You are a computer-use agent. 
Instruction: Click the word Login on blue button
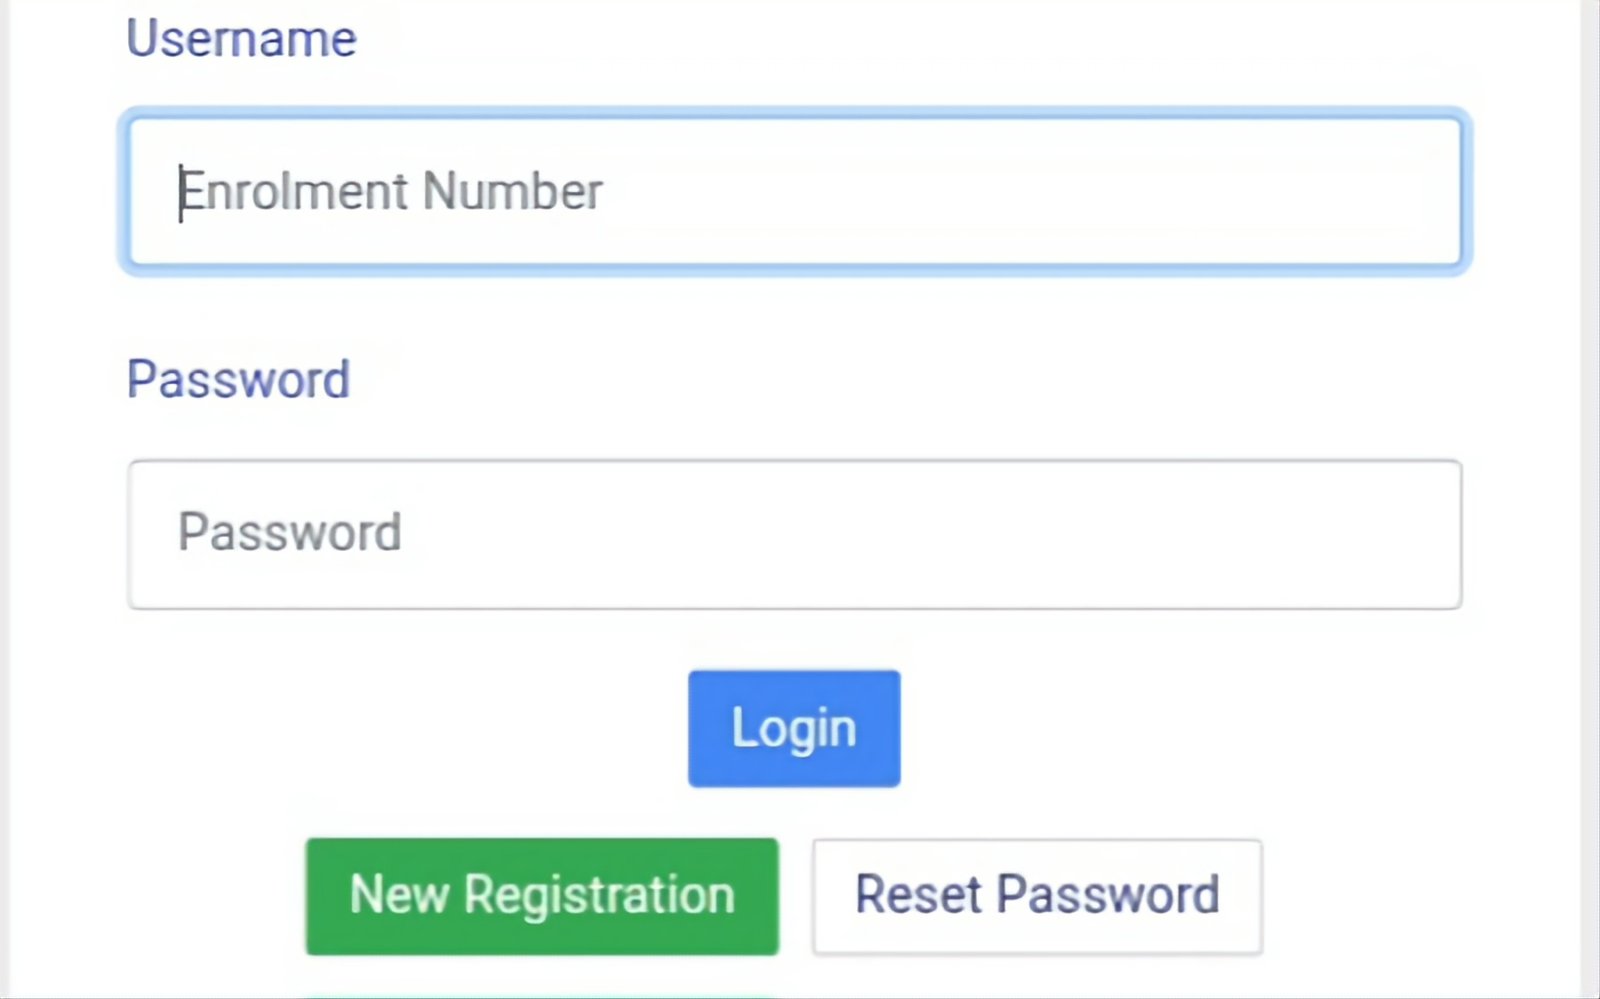[794, 728]
